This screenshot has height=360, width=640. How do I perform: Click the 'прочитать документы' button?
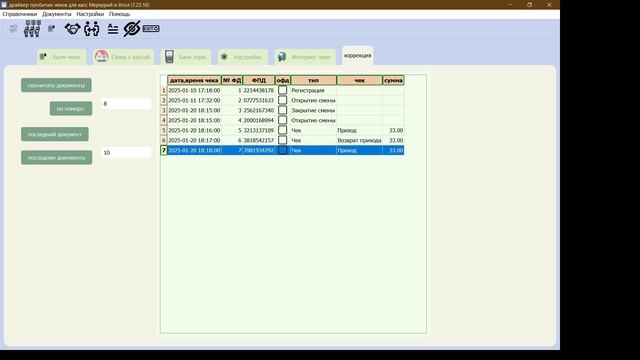pos(56,85)
